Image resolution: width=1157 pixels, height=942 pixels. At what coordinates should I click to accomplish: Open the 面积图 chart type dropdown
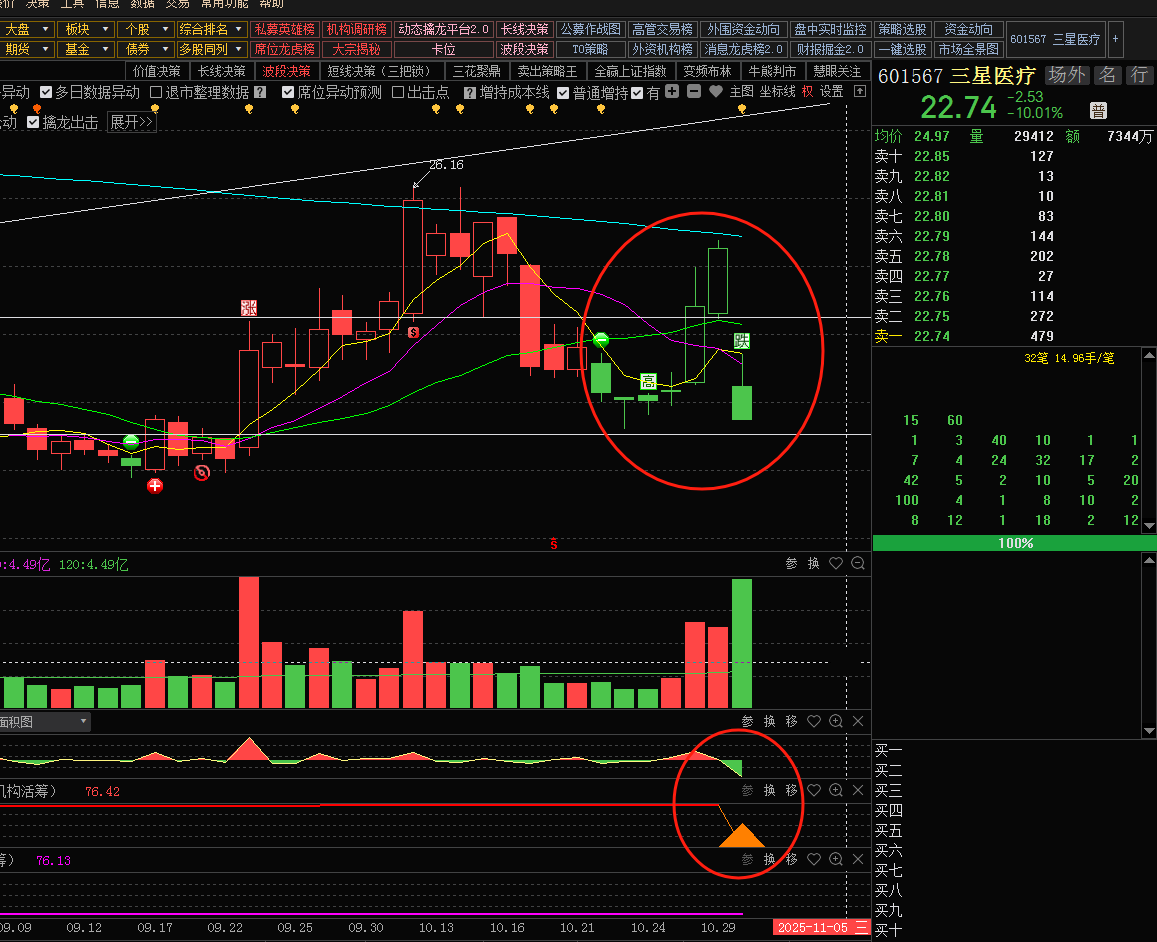(x=44, y=721)
